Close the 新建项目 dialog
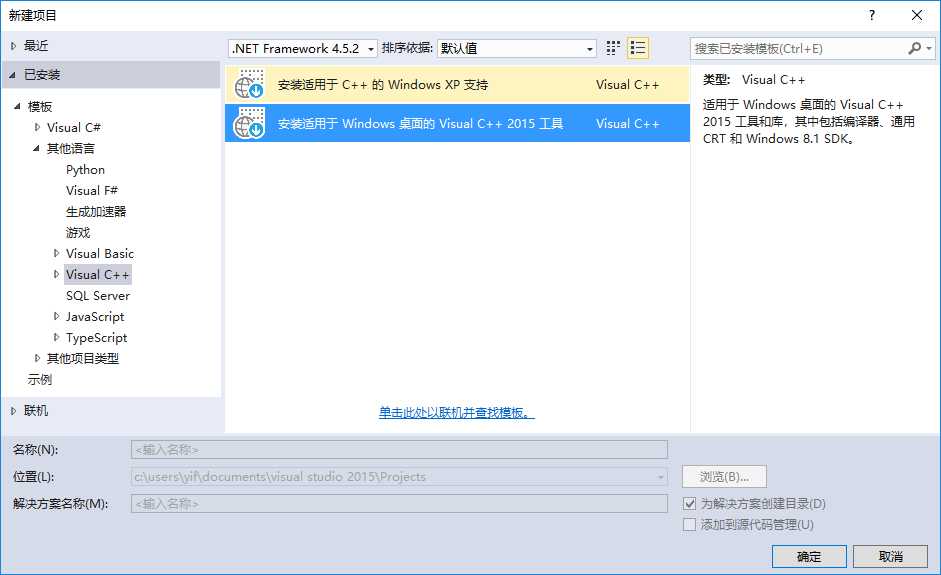This screenshot has height=575, width=941. point(917,15)
